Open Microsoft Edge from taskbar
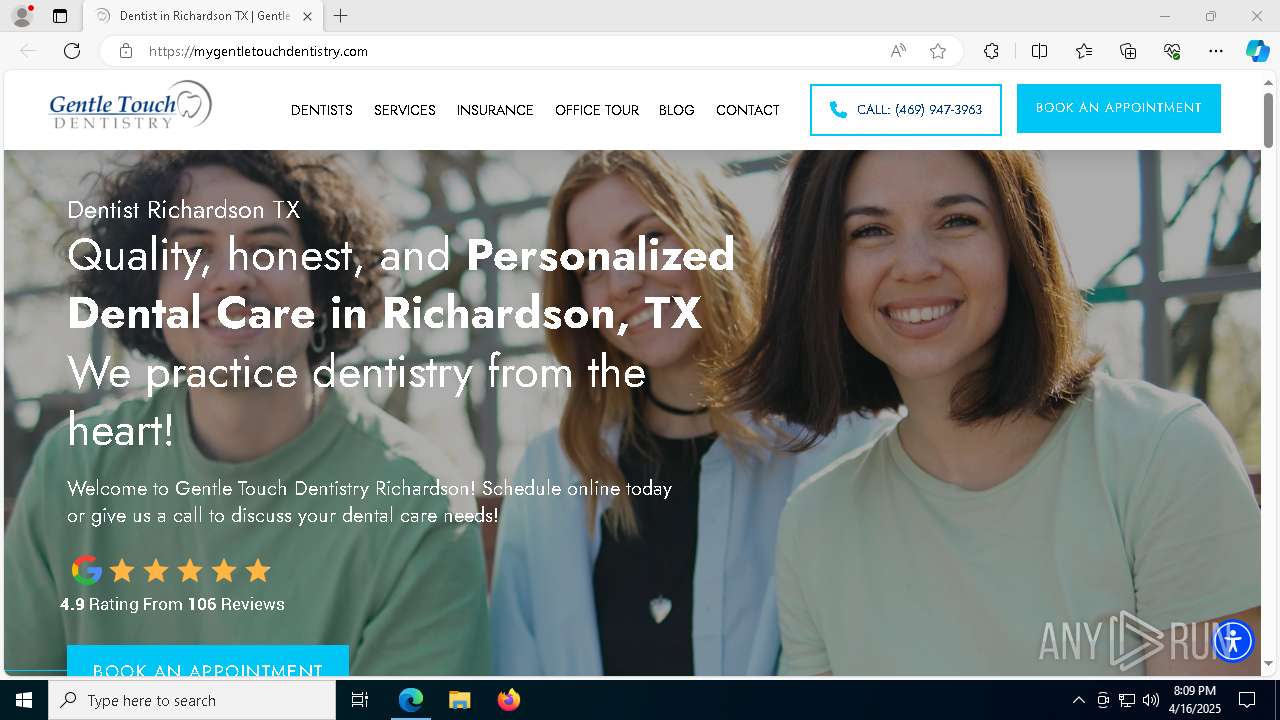This screenshot has height=720, width=1280. [411, 700]
